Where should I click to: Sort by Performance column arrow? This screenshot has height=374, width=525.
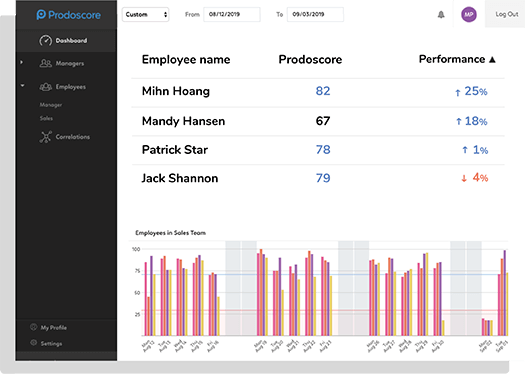pyautogui.click(x=492, y=60)
